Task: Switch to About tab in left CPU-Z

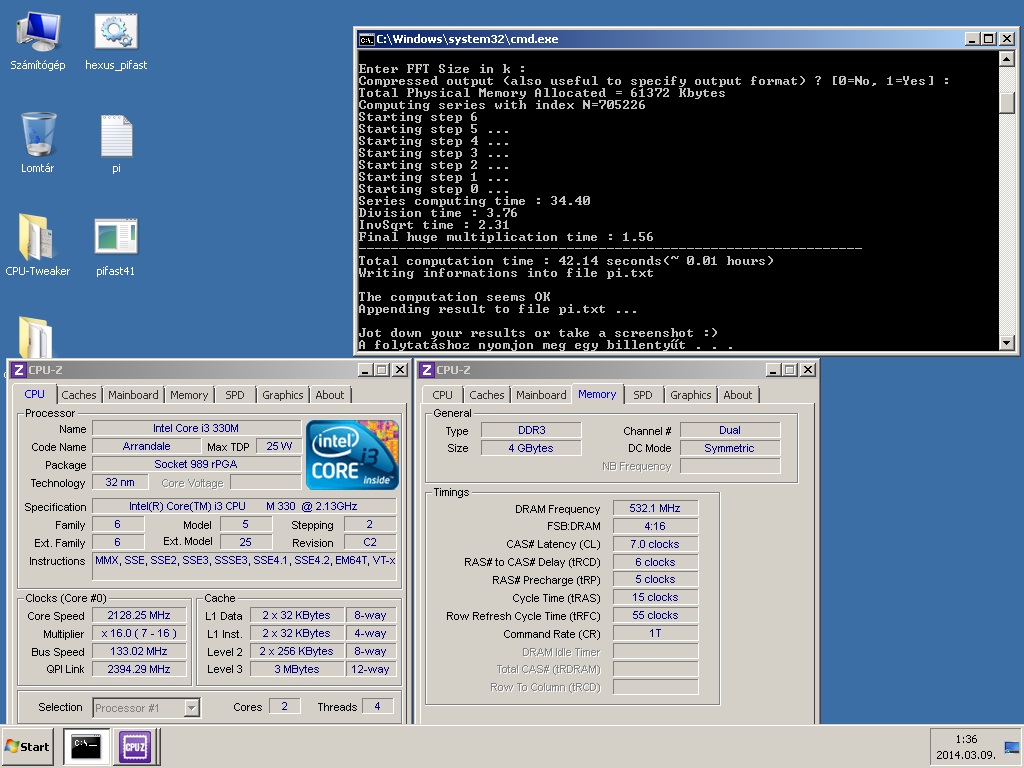Action: pyautogui.click(x=330, y=395)
